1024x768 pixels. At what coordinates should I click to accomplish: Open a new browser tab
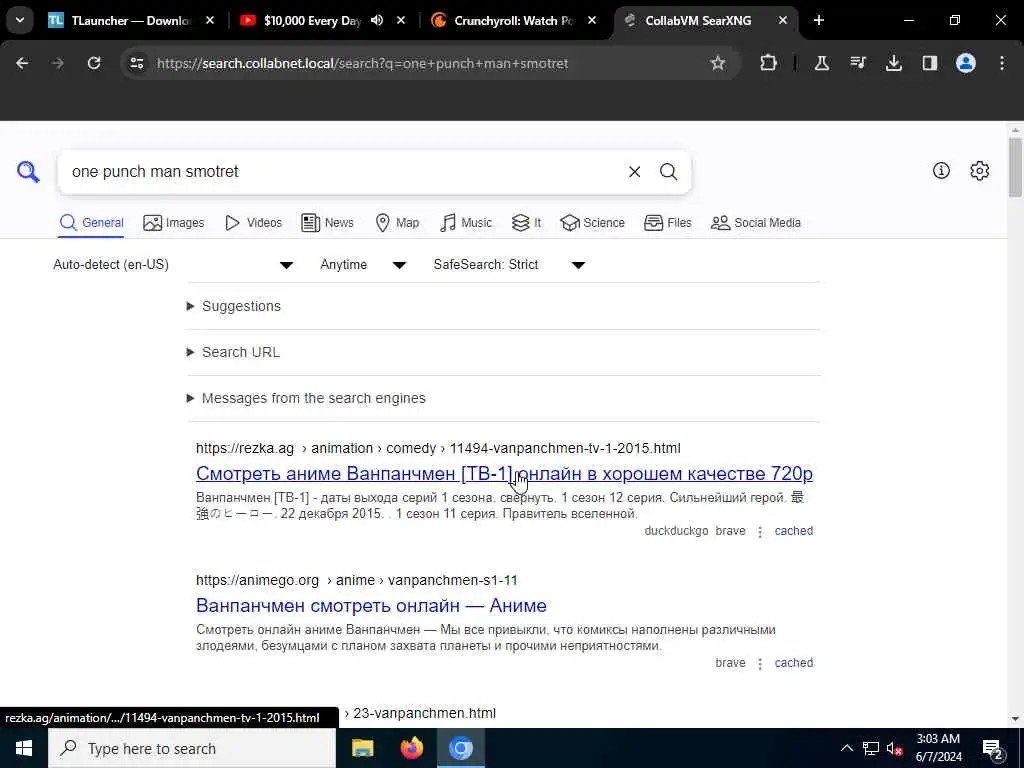(x=818, y=20)
